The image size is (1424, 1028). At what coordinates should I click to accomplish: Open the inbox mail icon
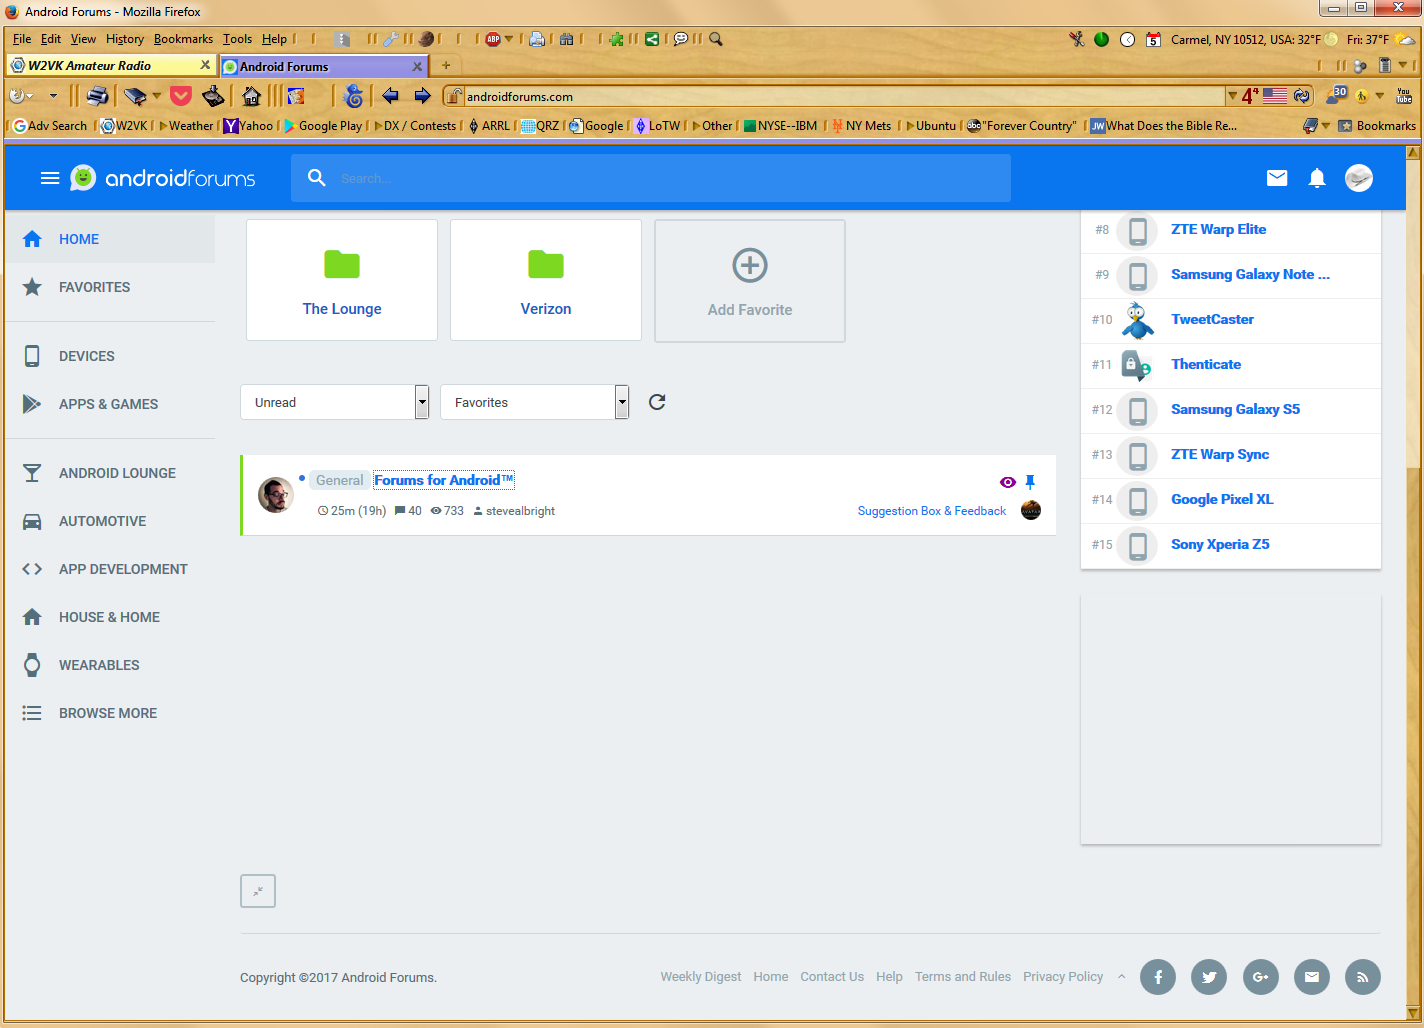point(1276,178)
